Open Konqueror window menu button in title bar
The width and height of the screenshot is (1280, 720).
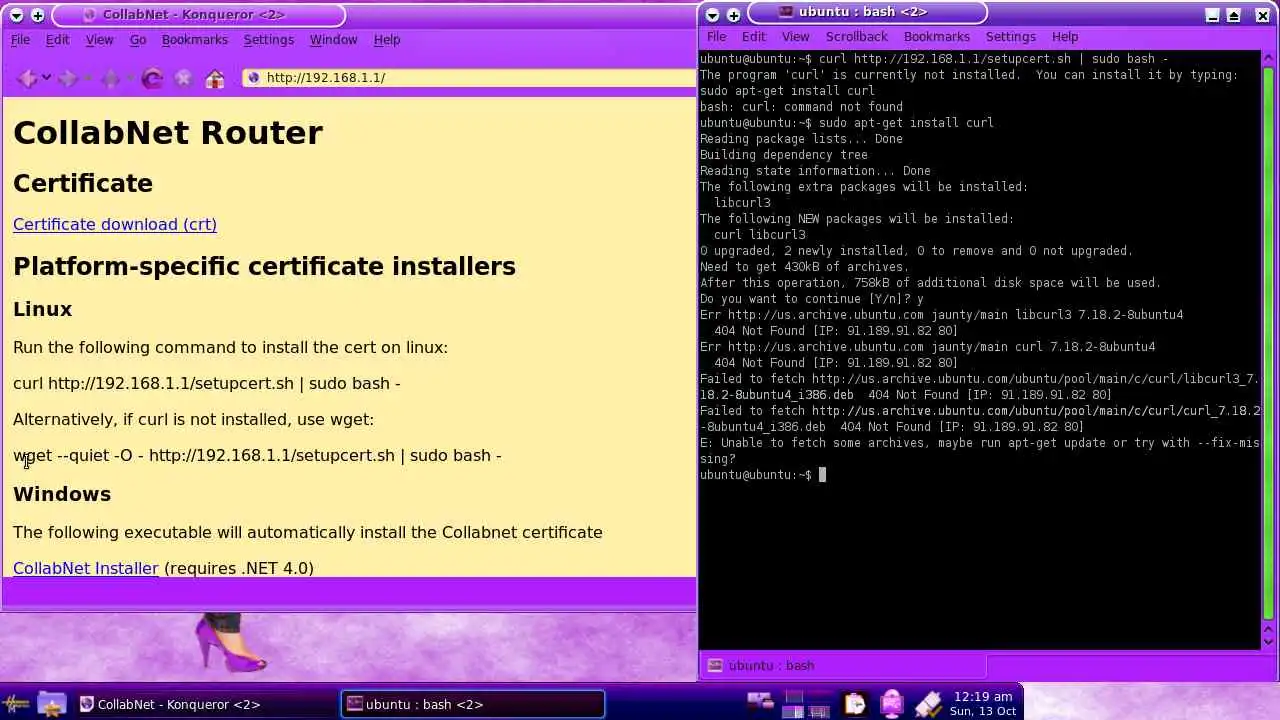tap(16, 15)
